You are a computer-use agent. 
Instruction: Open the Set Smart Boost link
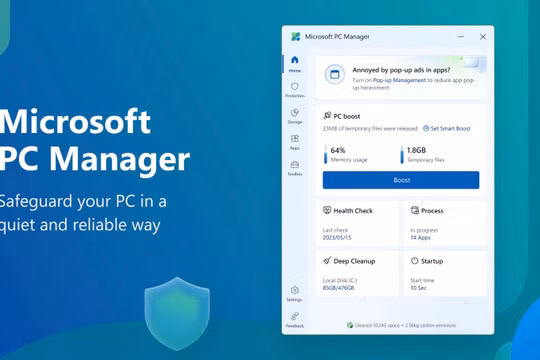click(447, 128)
